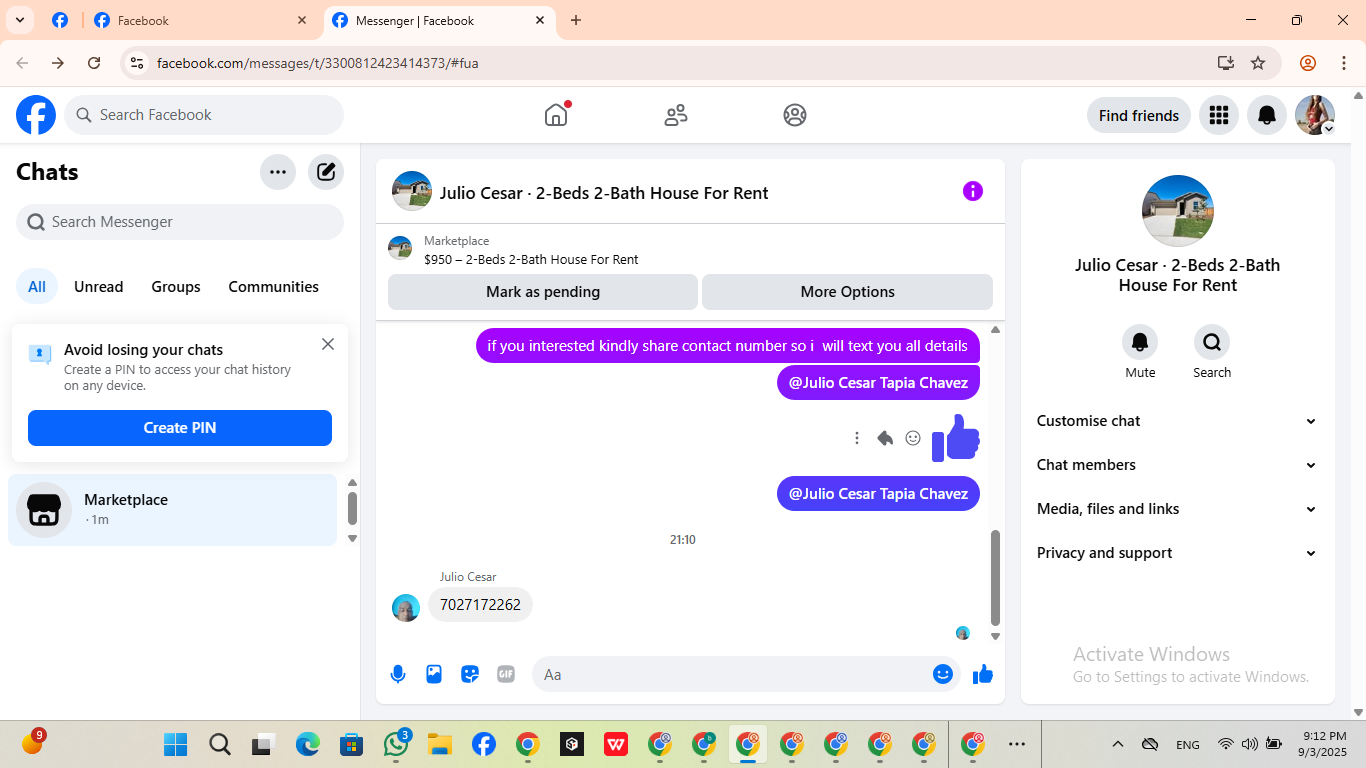Select the All chats filter
This screenshot has width=1366, height=768.
(x=37, y=287)
